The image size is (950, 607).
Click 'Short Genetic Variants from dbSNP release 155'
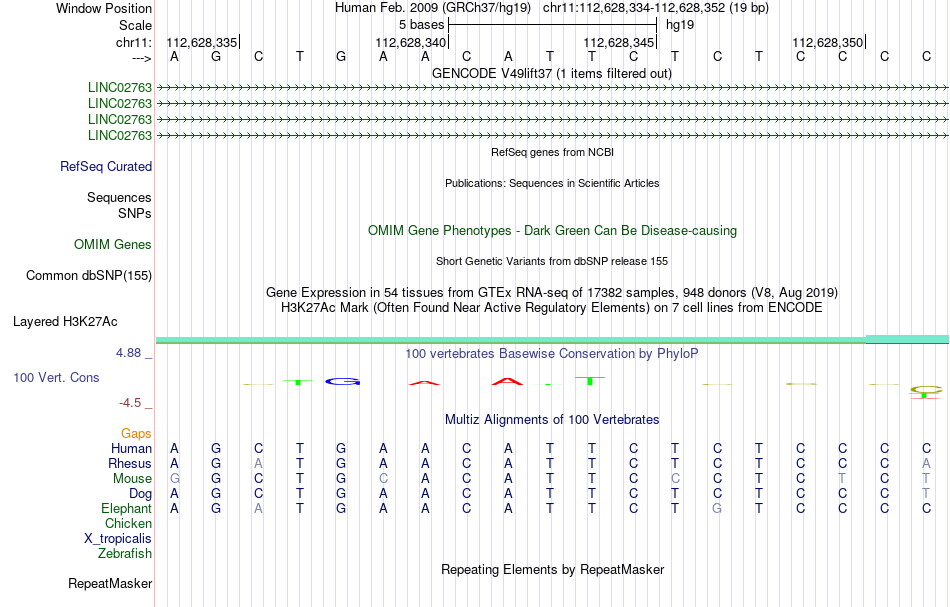point(552,261)
